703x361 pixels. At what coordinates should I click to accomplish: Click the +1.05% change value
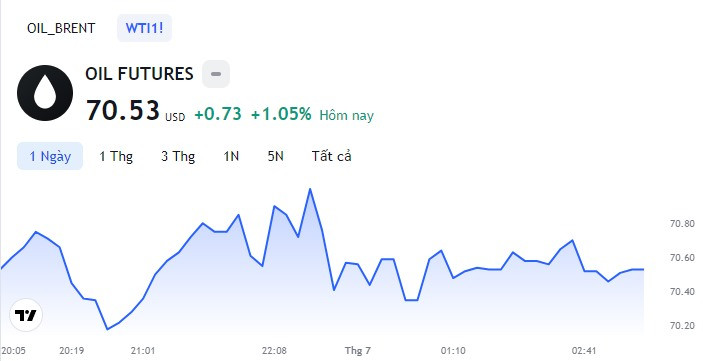(x=281, y=114)
